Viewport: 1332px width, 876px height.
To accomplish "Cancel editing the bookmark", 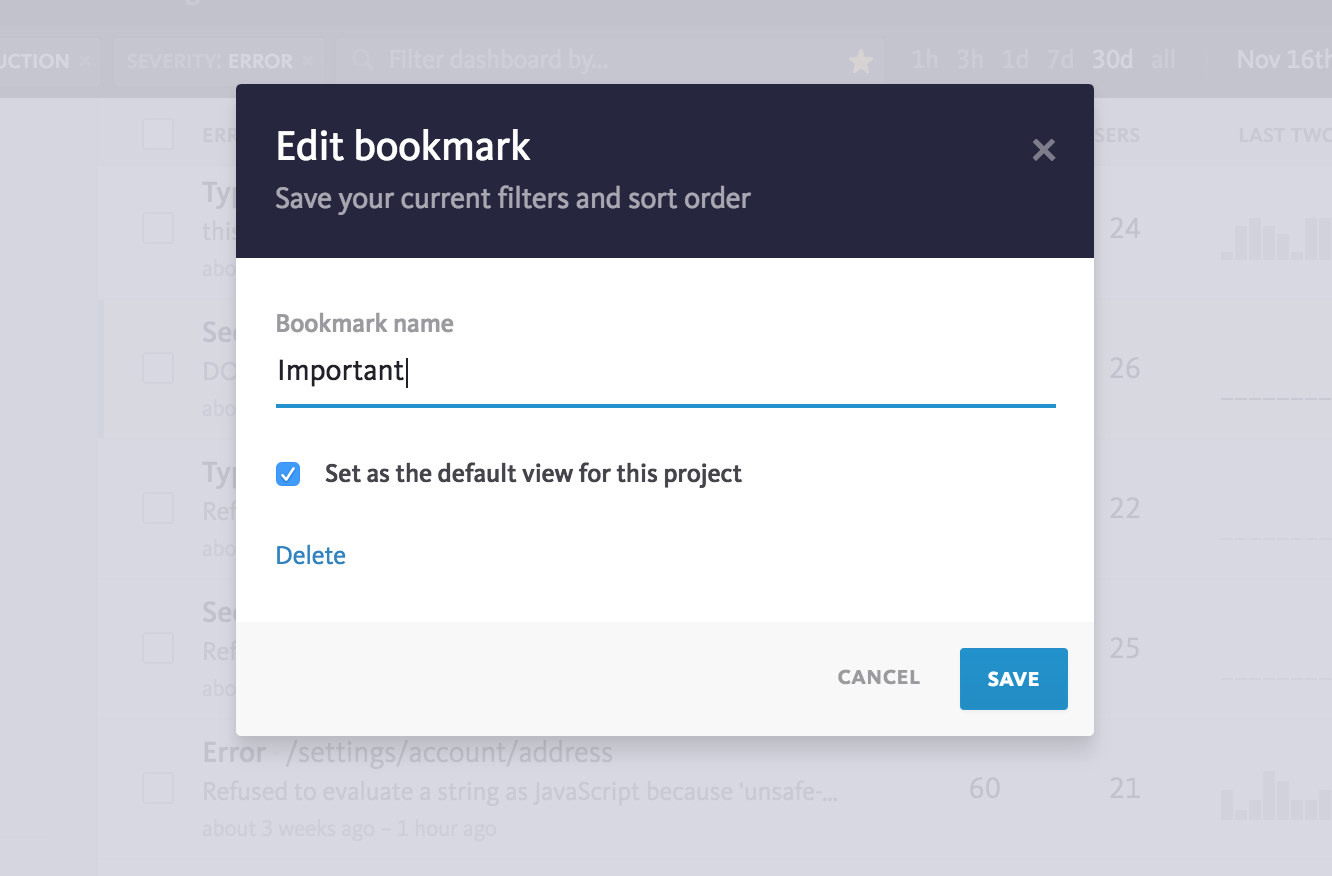I will pos(878,678).
